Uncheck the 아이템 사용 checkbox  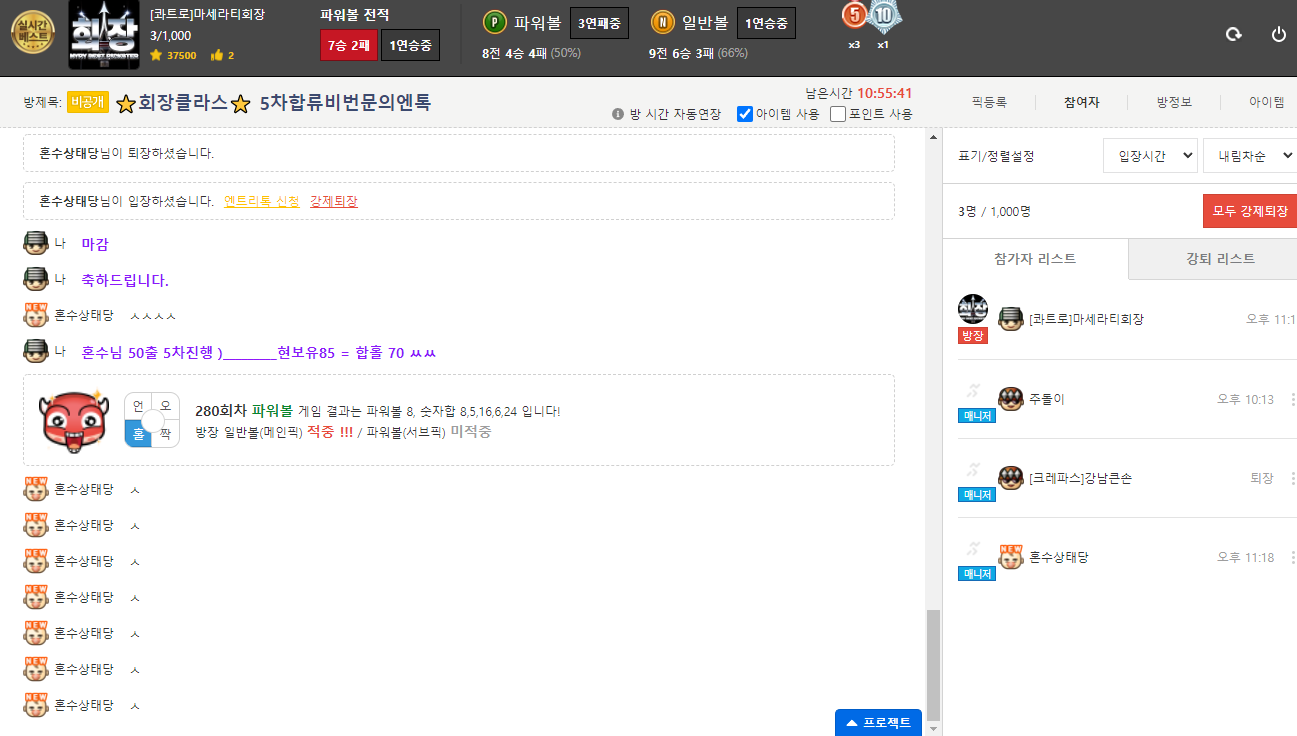point(745,114)
